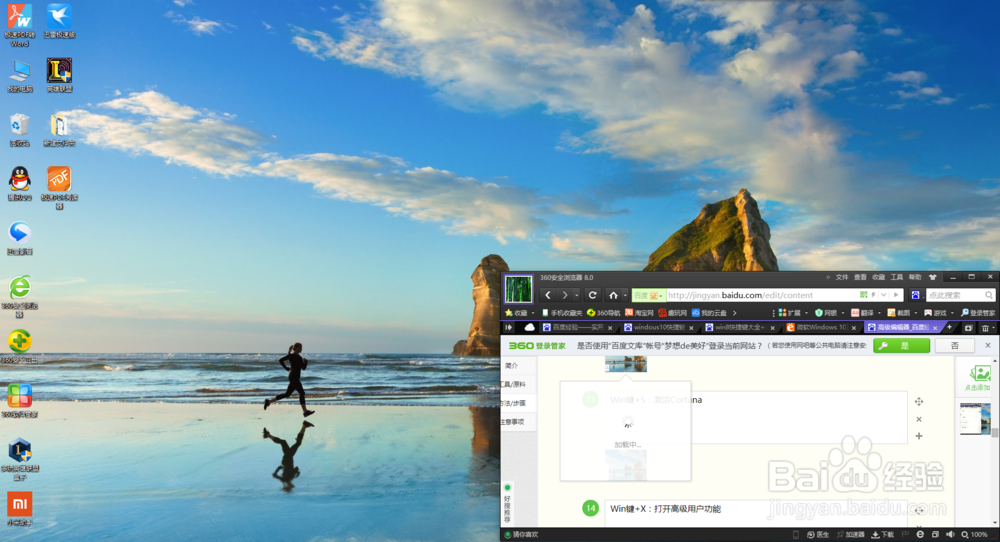The width and height of the screenshot is (1000, 542).
Task: Open the 查看 menu
Action: click(860, 277)
